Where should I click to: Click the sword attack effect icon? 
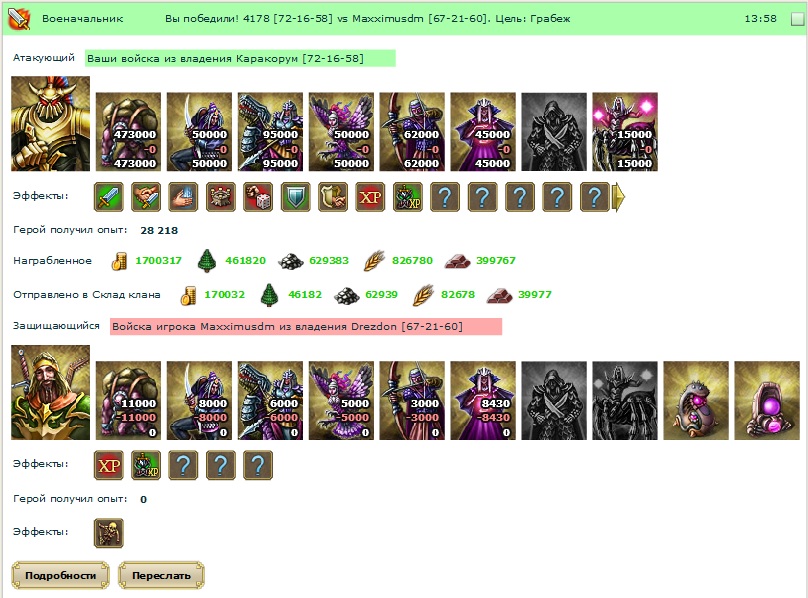click(109, 197)
